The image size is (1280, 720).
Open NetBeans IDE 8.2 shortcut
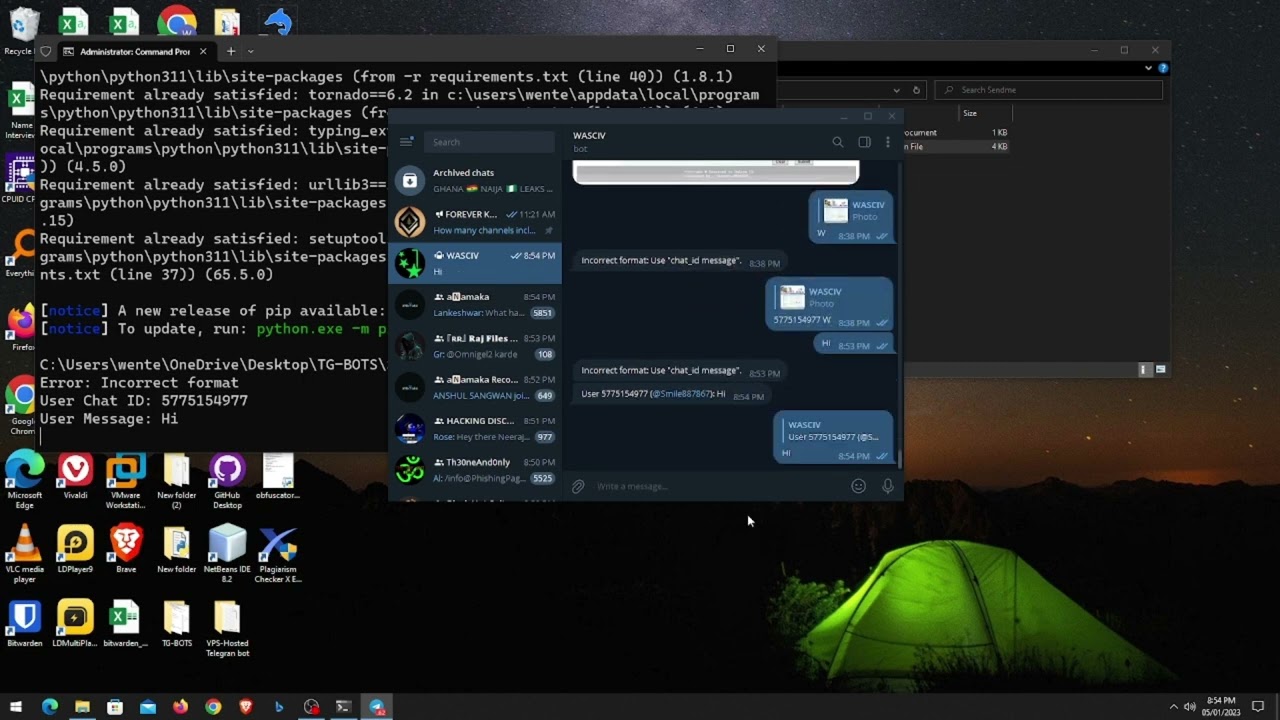tap(227, 553)
